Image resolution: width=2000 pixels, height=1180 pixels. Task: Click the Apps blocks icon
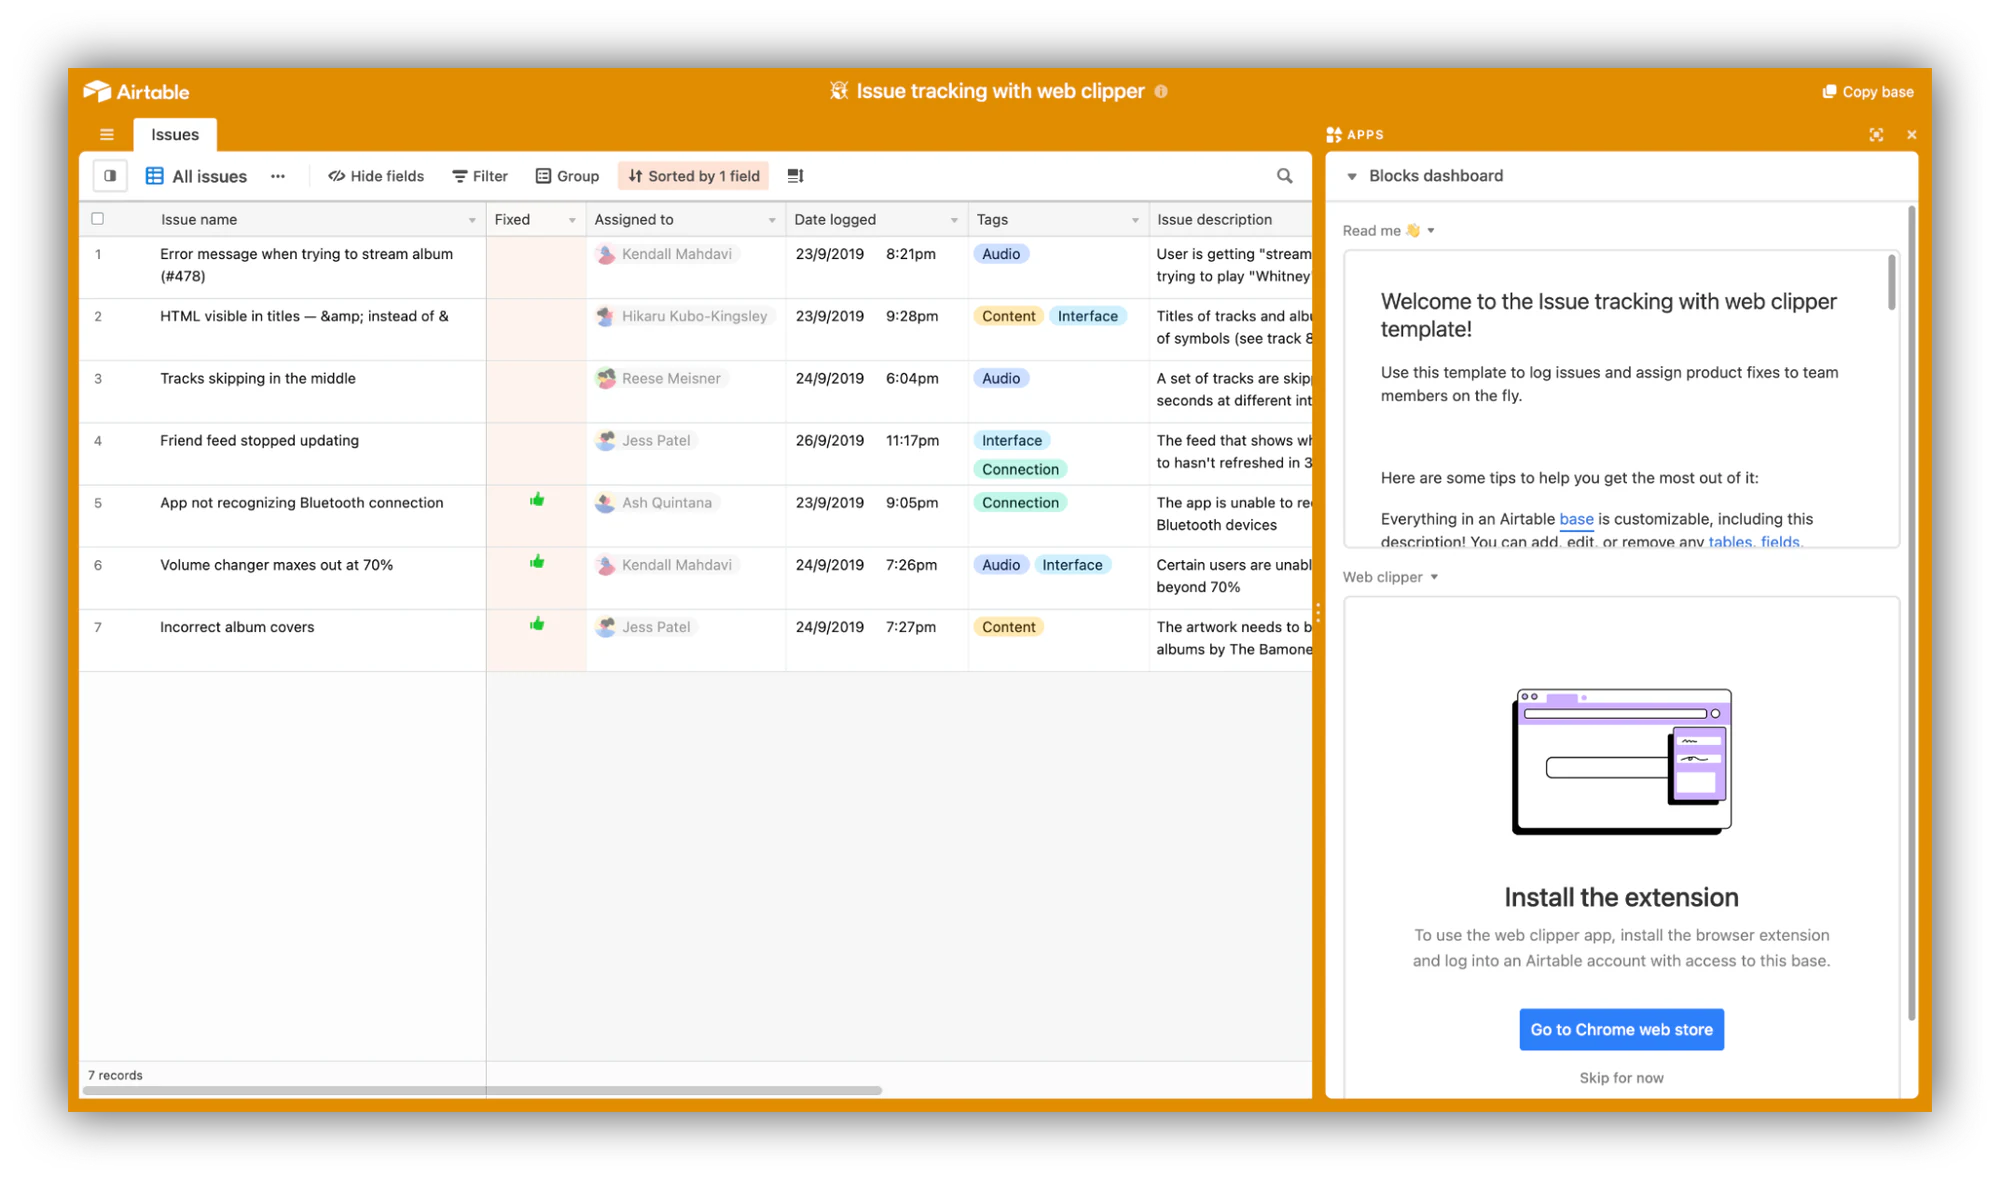tap(1334, 134)
